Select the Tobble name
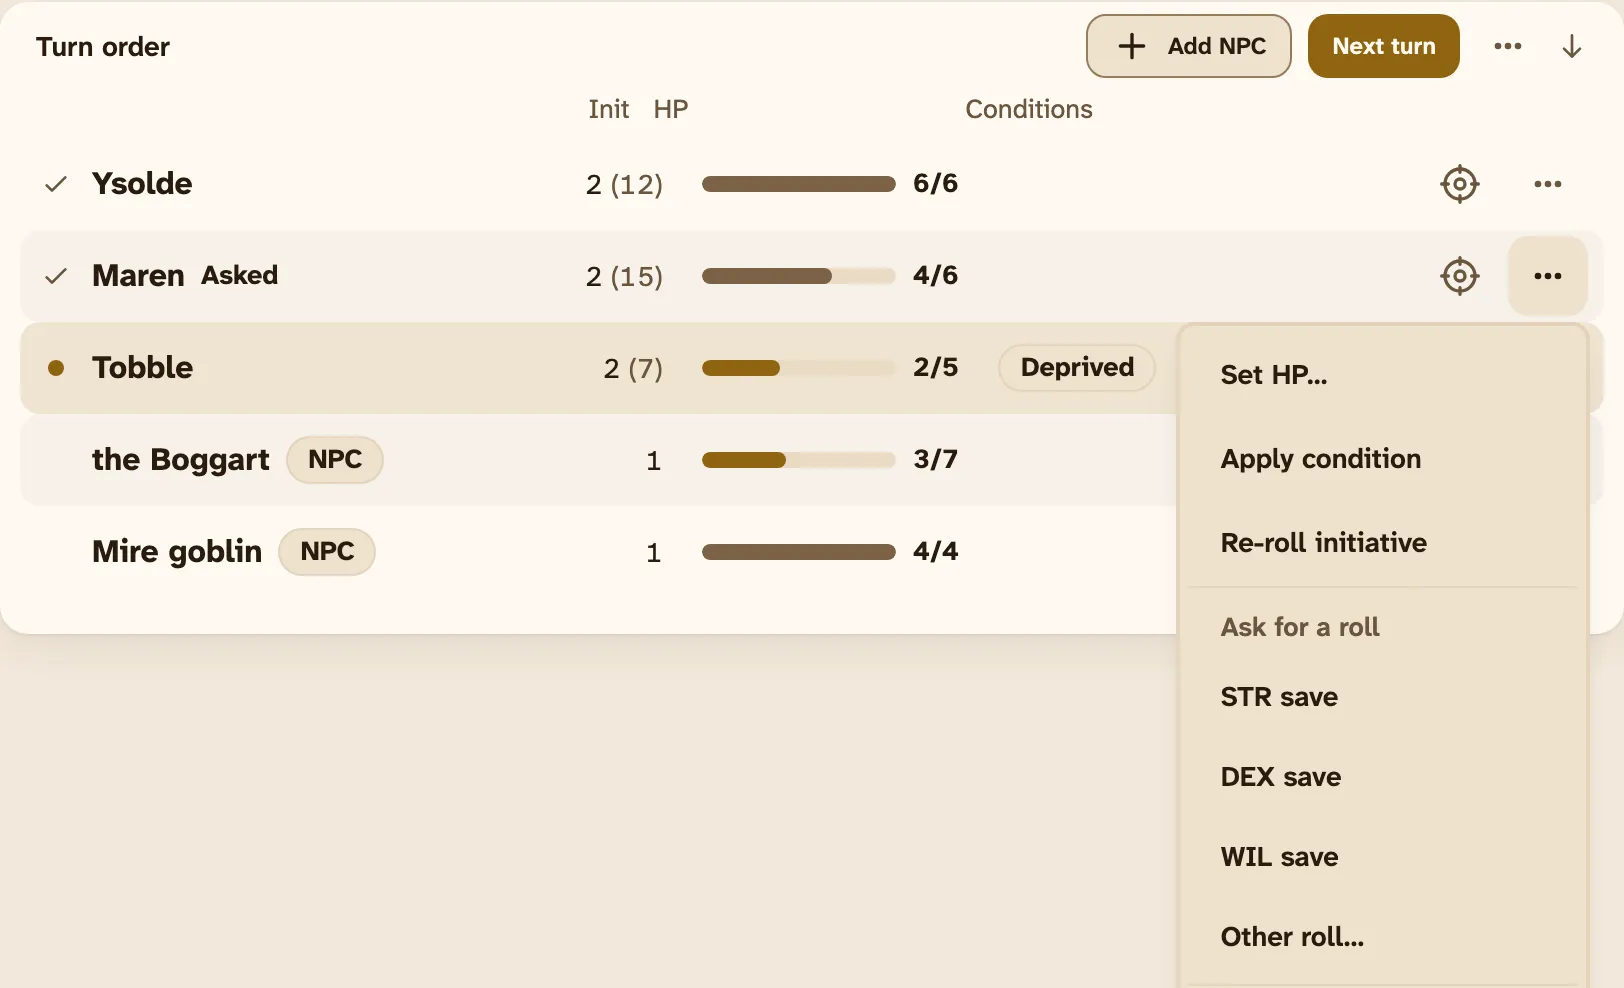Viewport: 1624px width, 988px height. pos(143,368)
